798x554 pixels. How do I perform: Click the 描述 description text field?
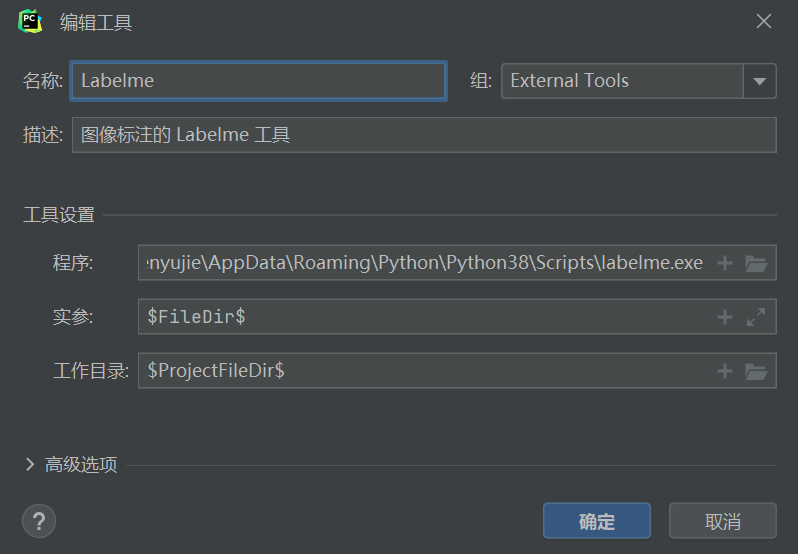(x=424, y=135)
